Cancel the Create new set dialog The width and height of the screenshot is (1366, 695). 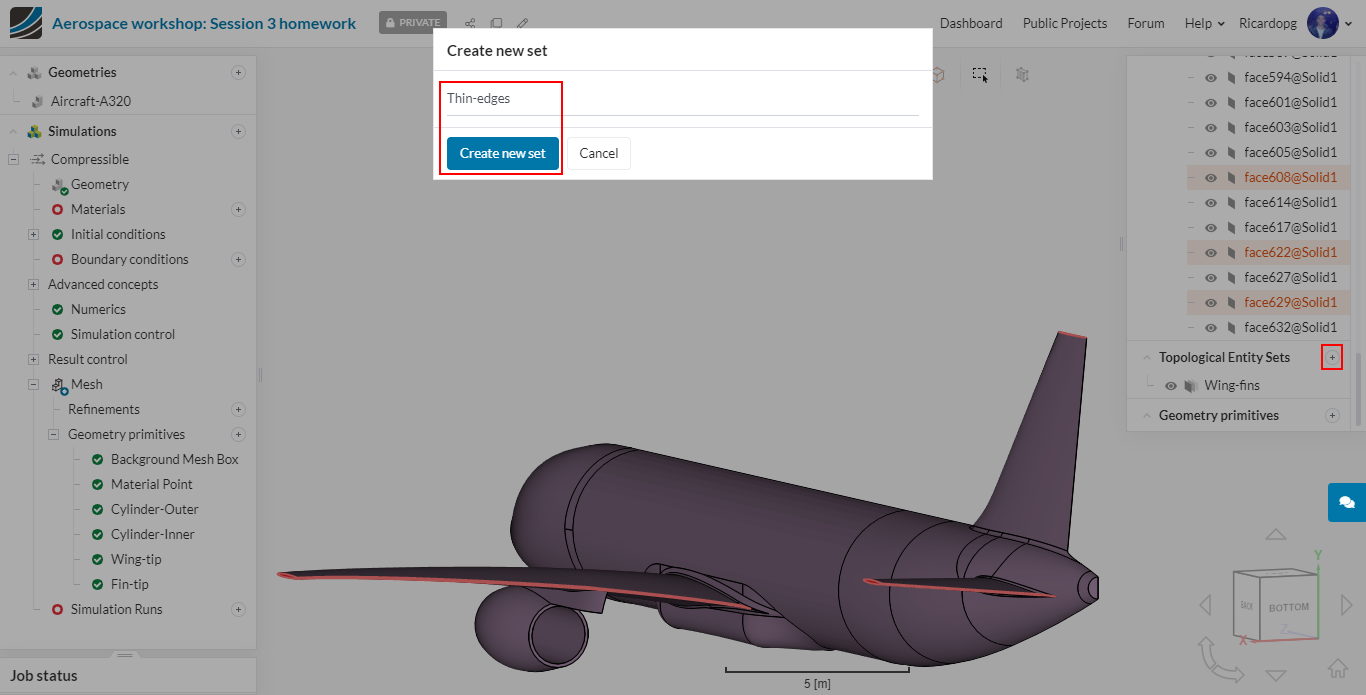coord(599,153)
